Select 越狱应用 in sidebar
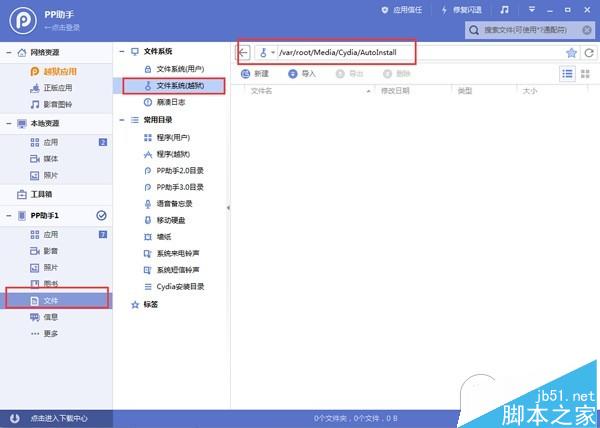 [x=53, y=72]
